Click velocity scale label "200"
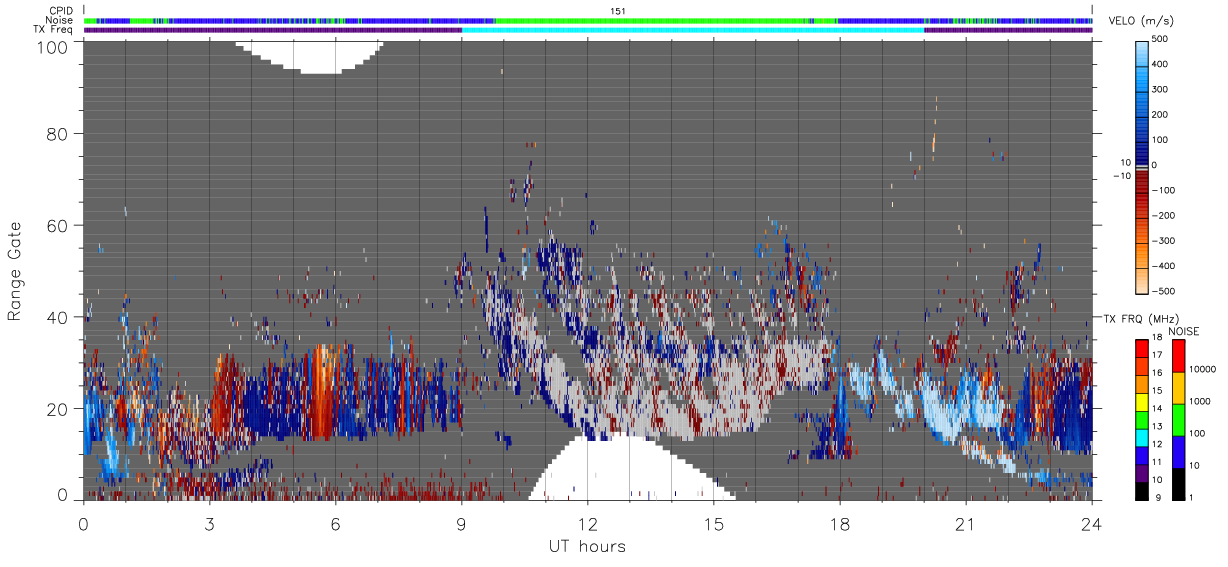 tap(1159, 114)
